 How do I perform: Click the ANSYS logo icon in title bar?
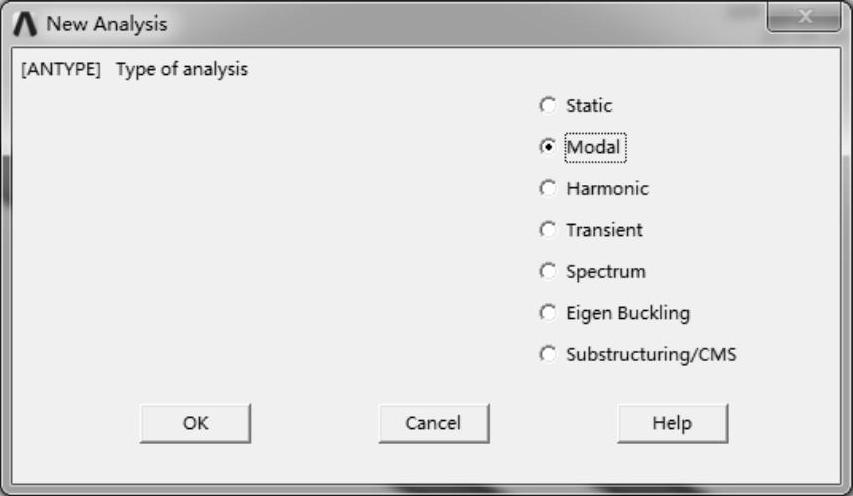[x=27, y=23]
